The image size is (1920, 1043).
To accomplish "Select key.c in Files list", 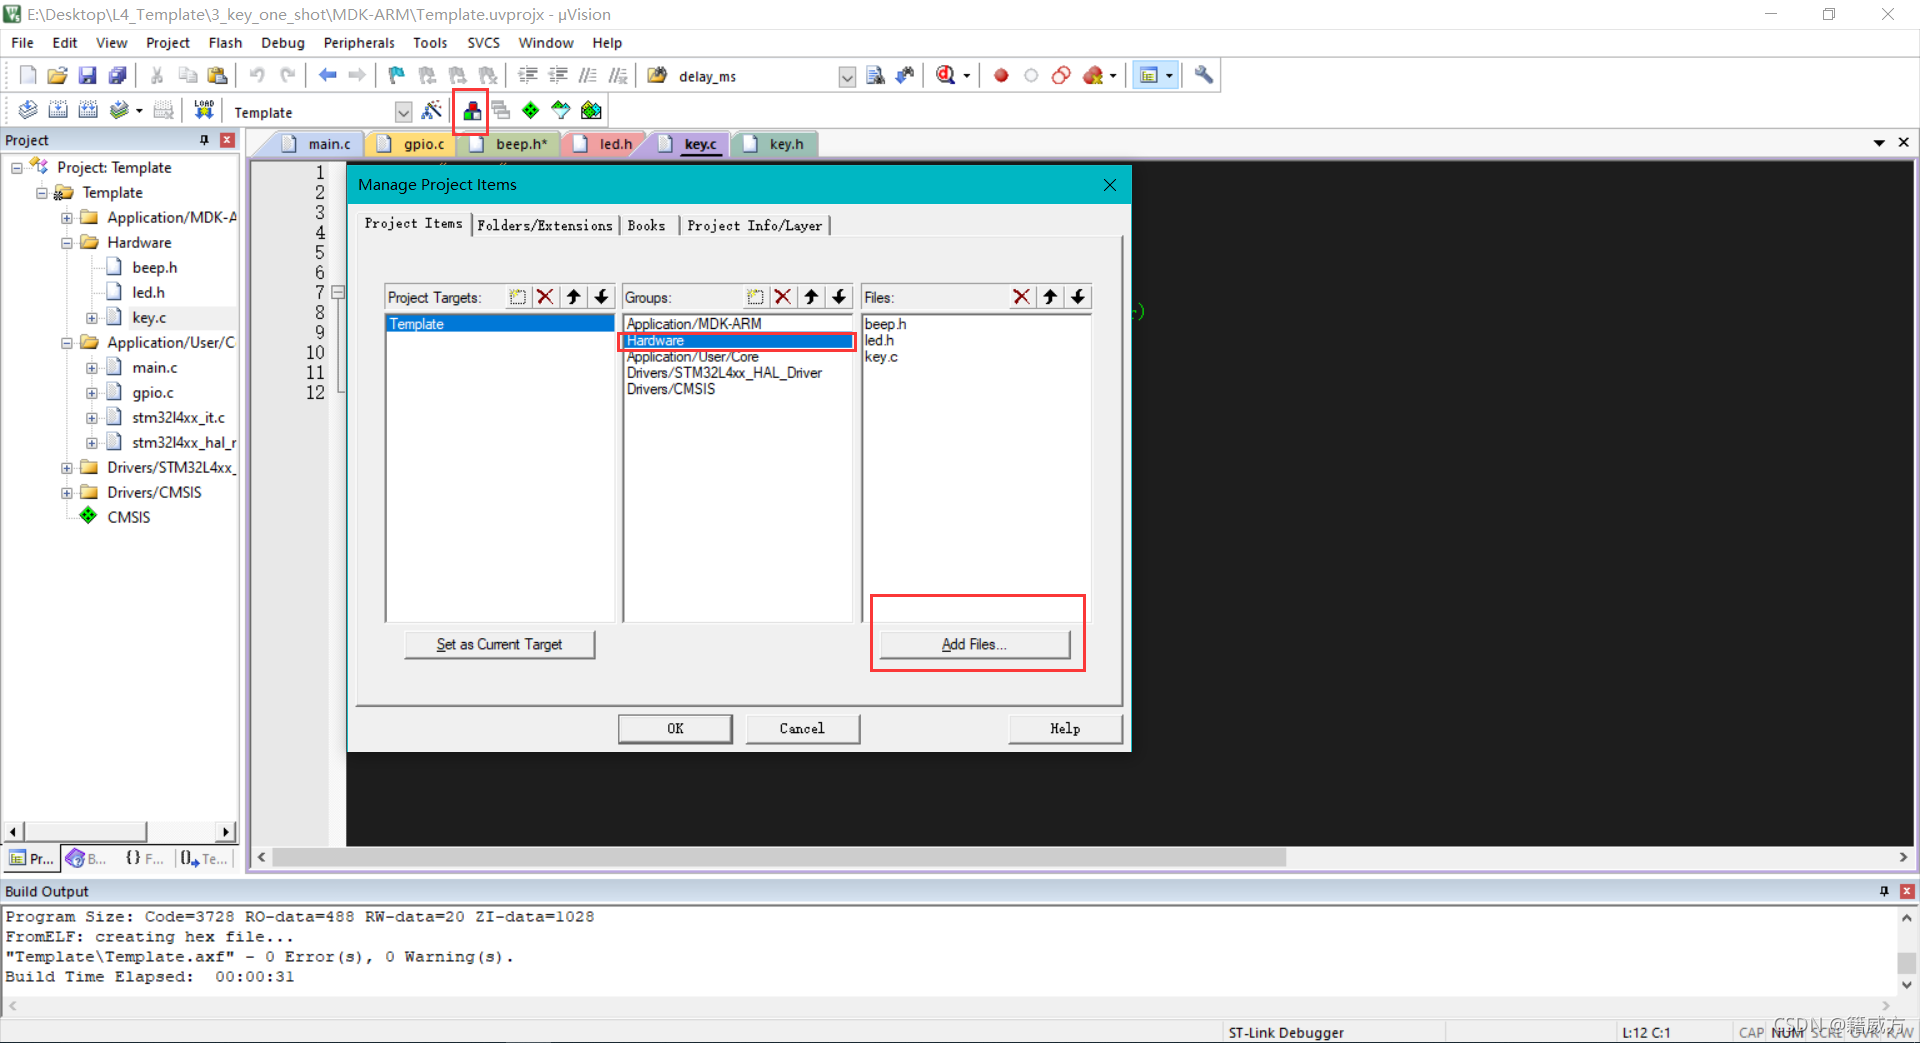I will coord(881,357).
